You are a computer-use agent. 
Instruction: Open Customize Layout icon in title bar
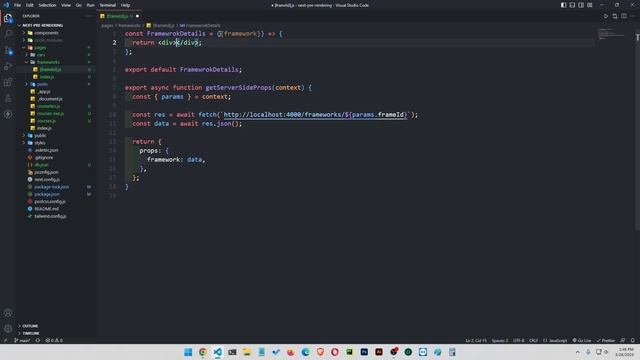click(590, 5)
